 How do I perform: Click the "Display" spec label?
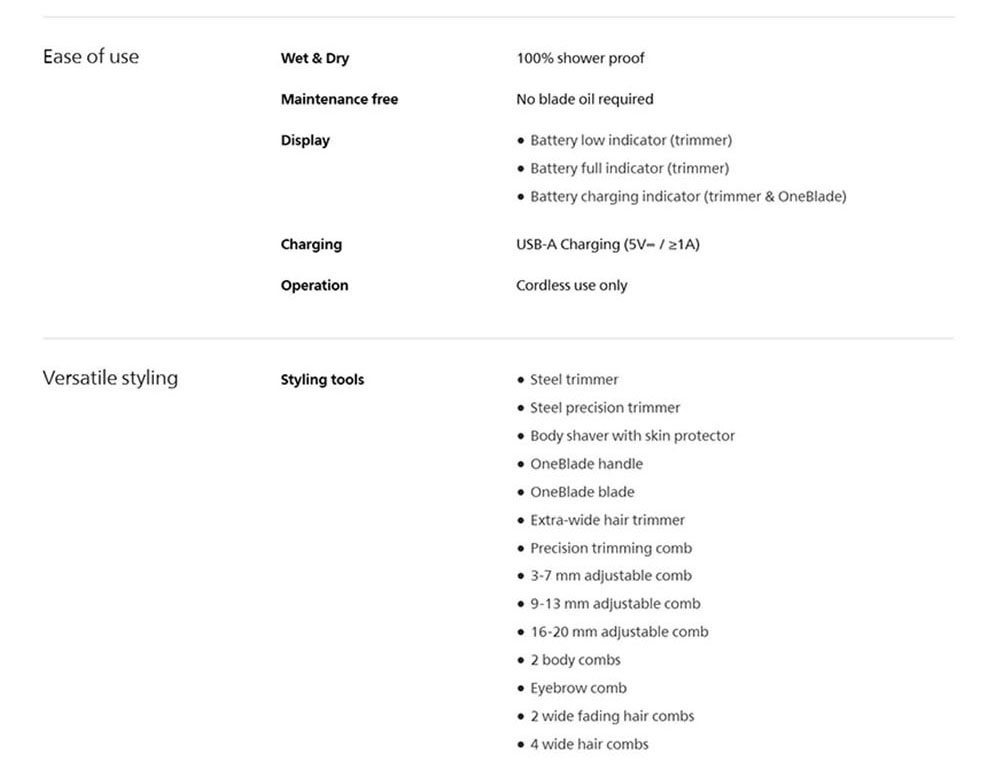click(305, 140)
